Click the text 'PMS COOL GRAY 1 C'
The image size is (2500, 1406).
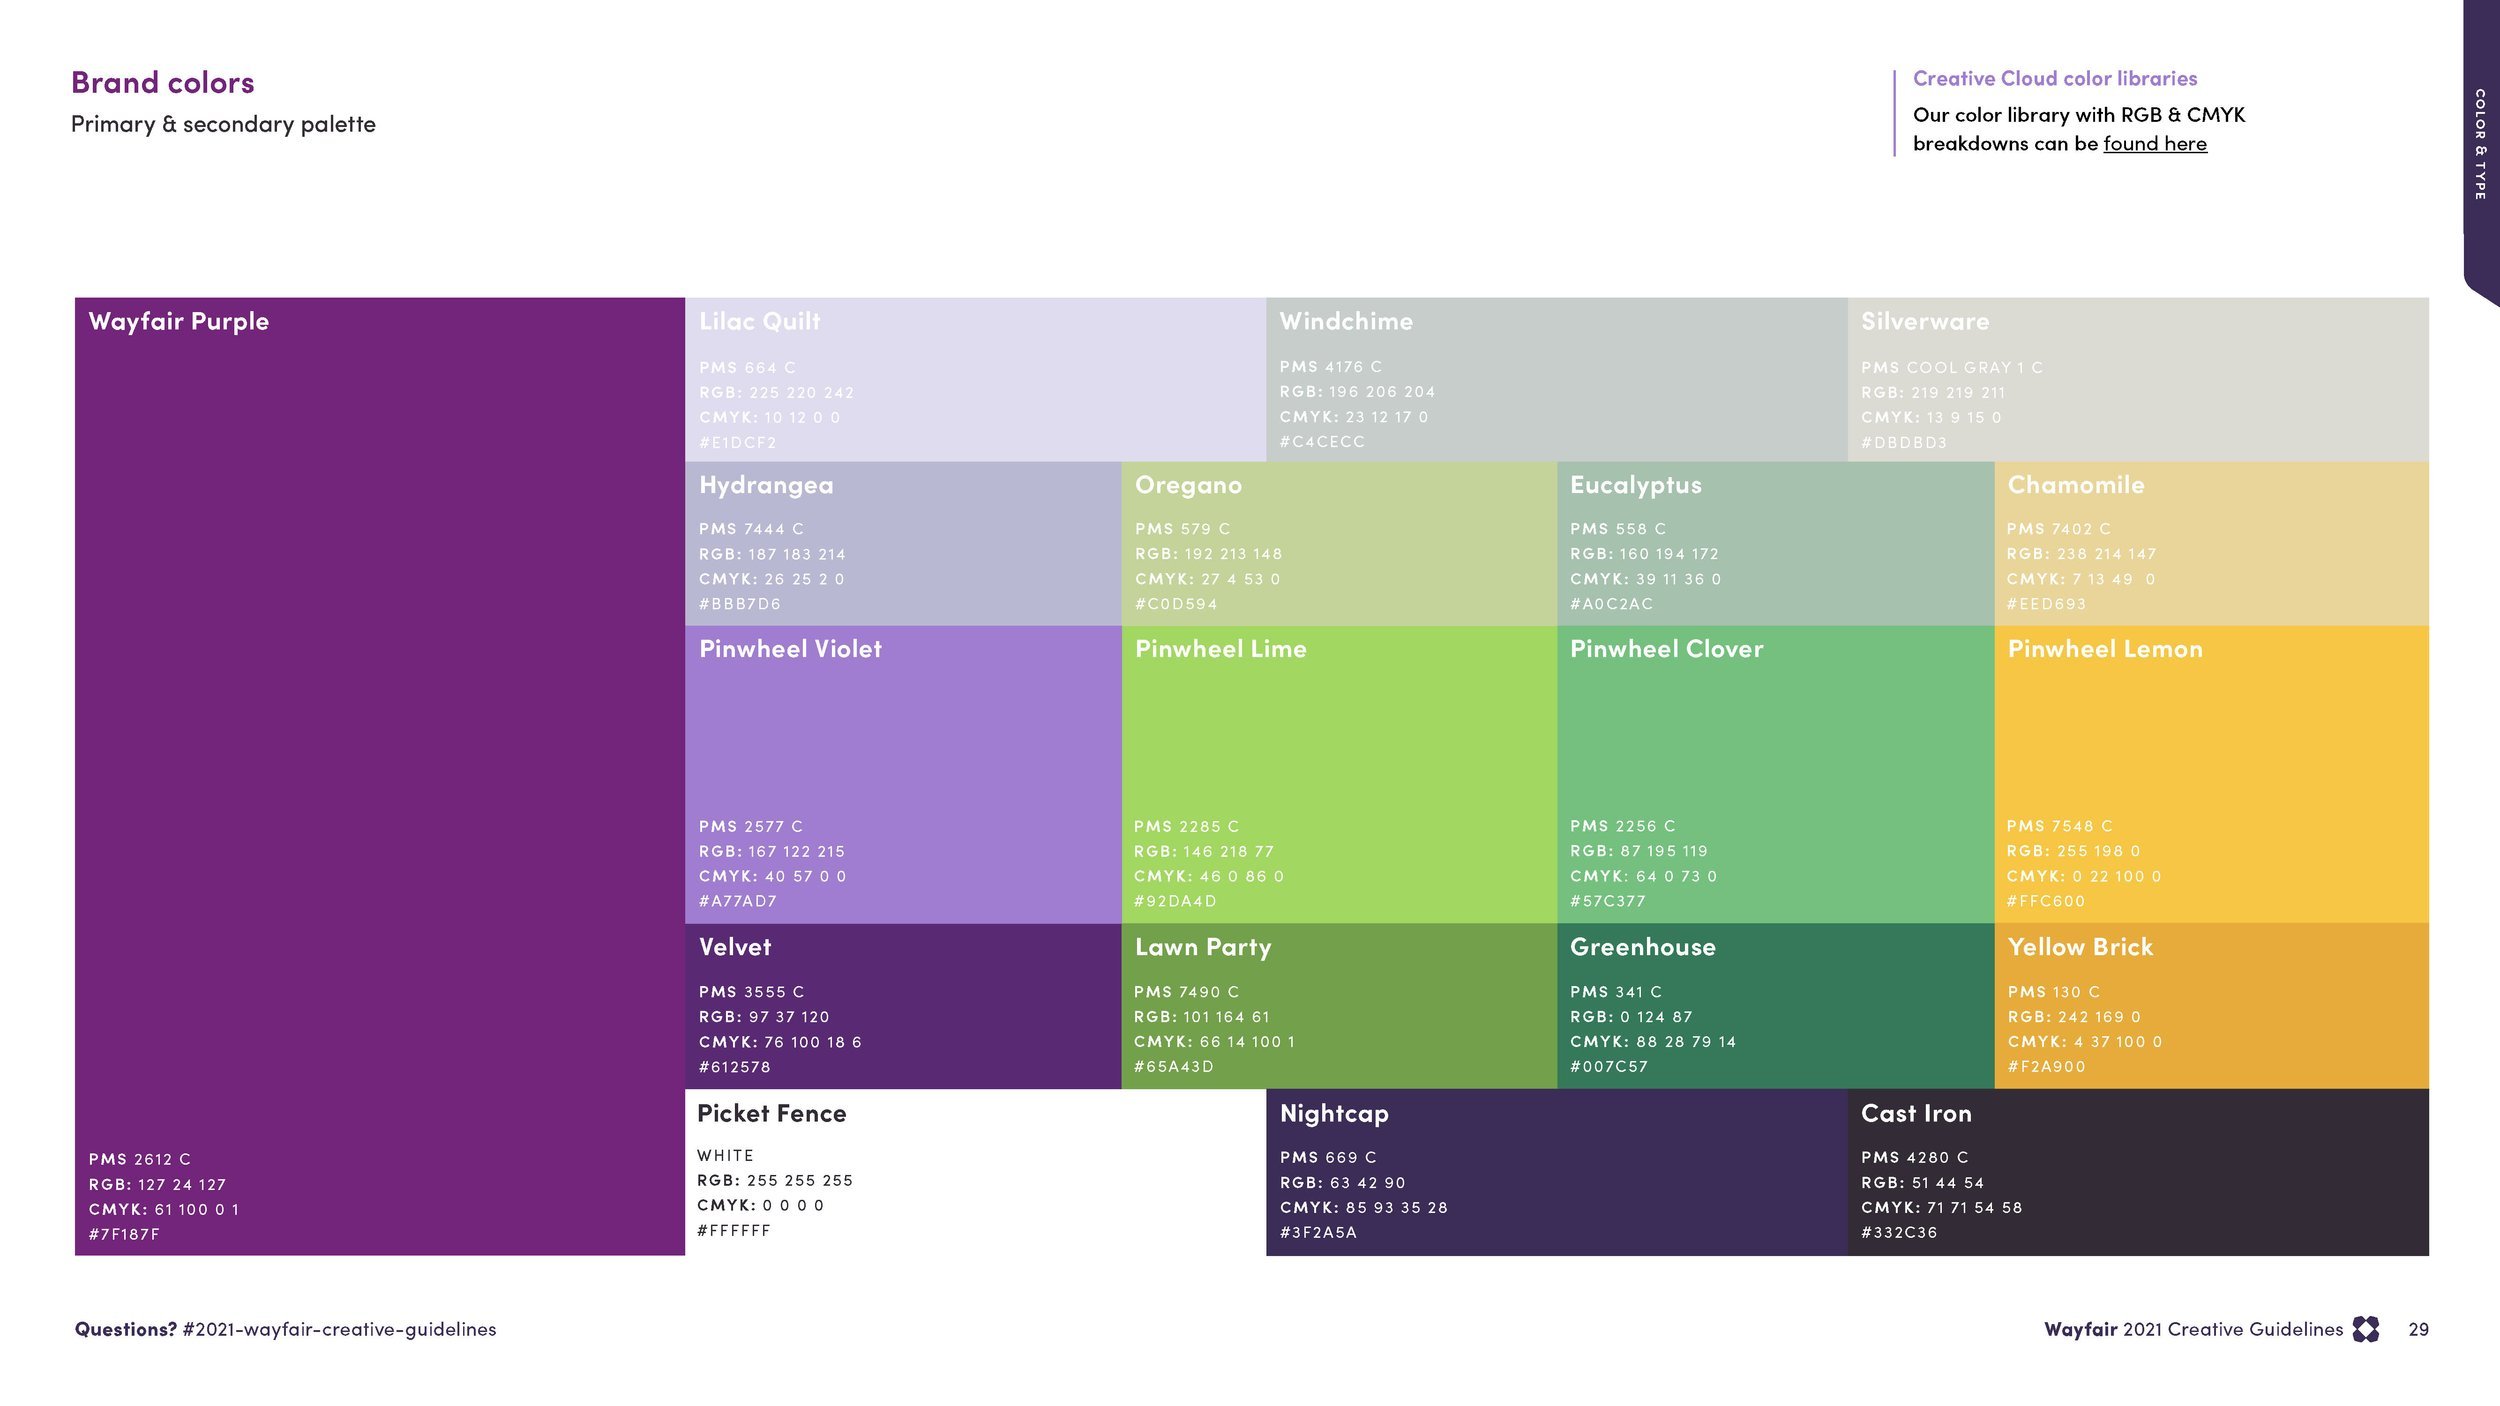tap(1952, 367)
